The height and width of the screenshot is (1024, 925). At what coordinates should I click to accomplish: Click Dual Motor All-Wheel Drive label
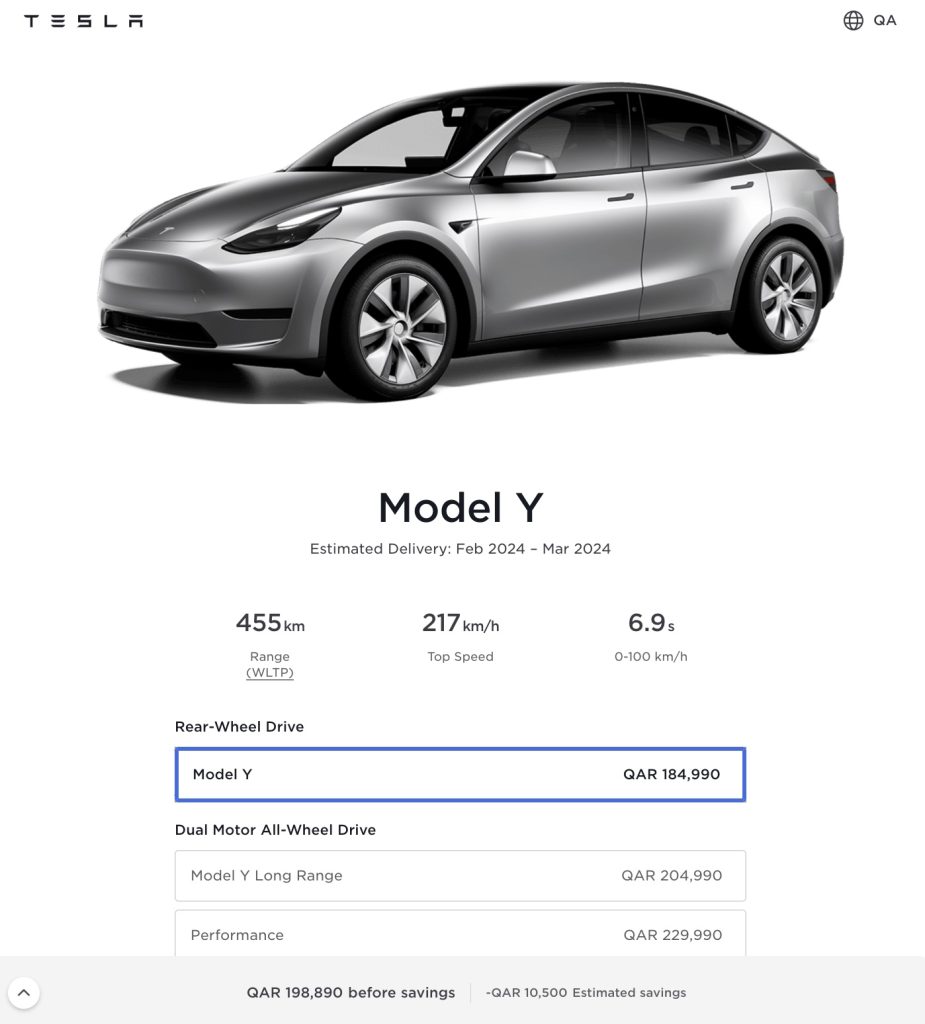tap(275, 830)
